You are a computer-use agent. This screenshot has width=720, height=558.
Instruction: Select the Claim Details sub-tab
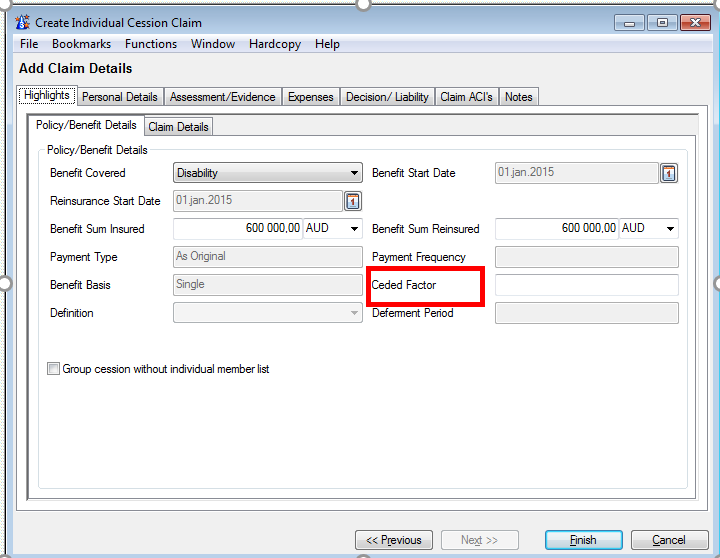coord(178,127)
